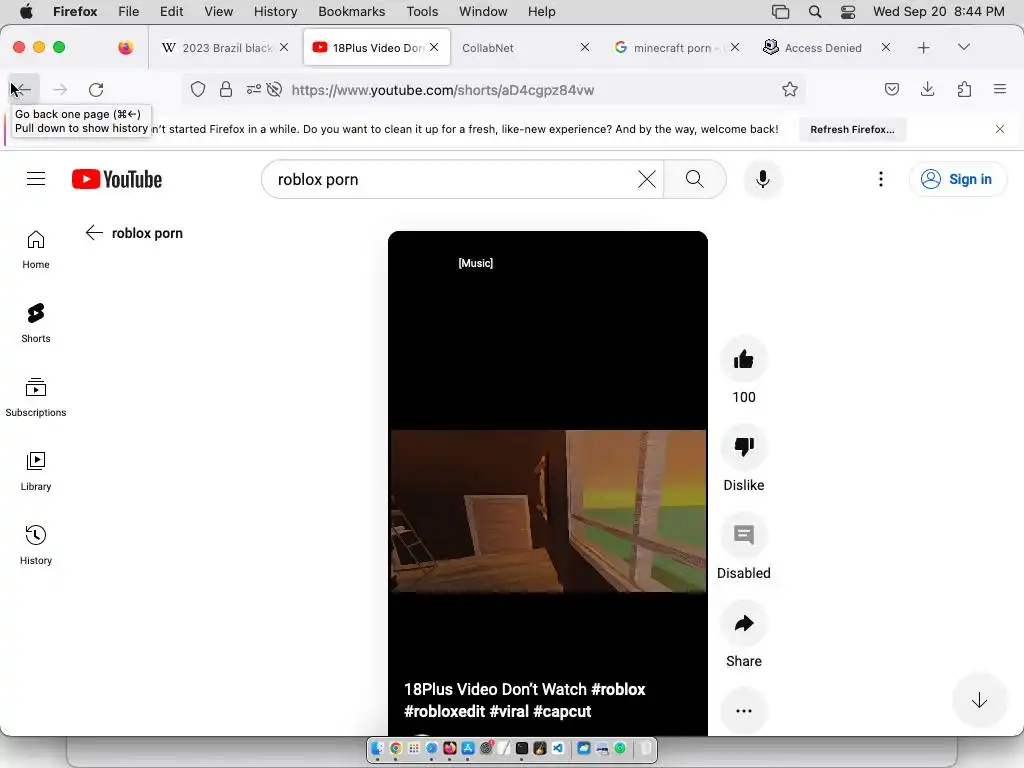Open the Tools menu in menu bar
Viewport: 1024px width, 768px height.
point(422,12)
